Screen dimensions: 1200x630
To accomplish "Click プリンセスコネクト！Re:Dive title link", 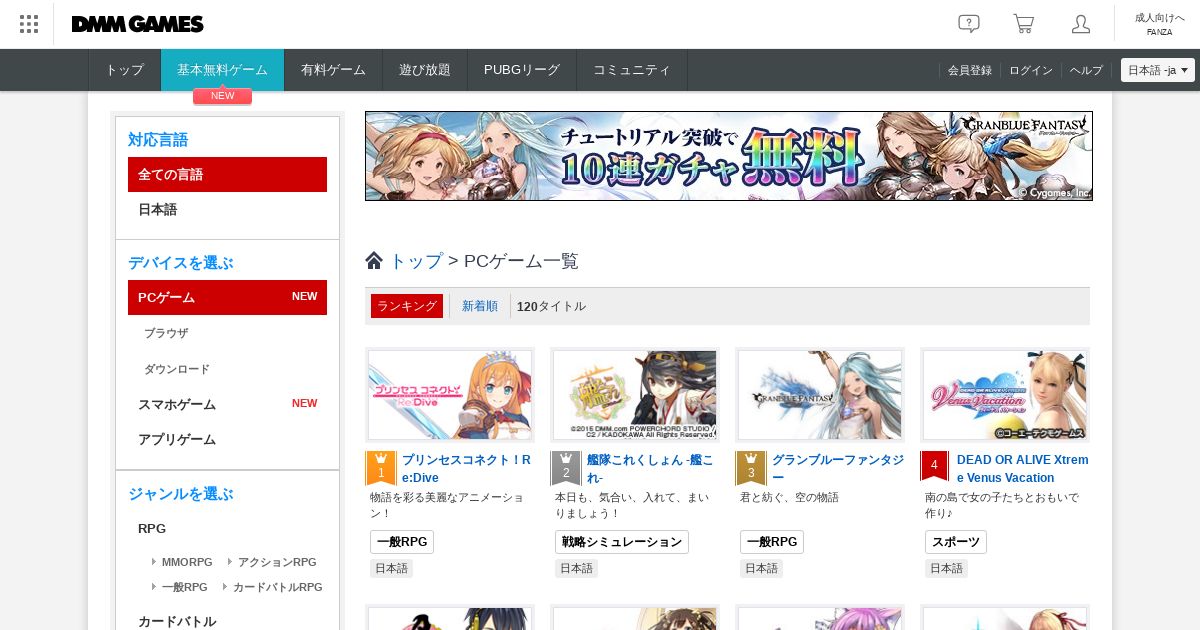I will (x=466, y=468).
